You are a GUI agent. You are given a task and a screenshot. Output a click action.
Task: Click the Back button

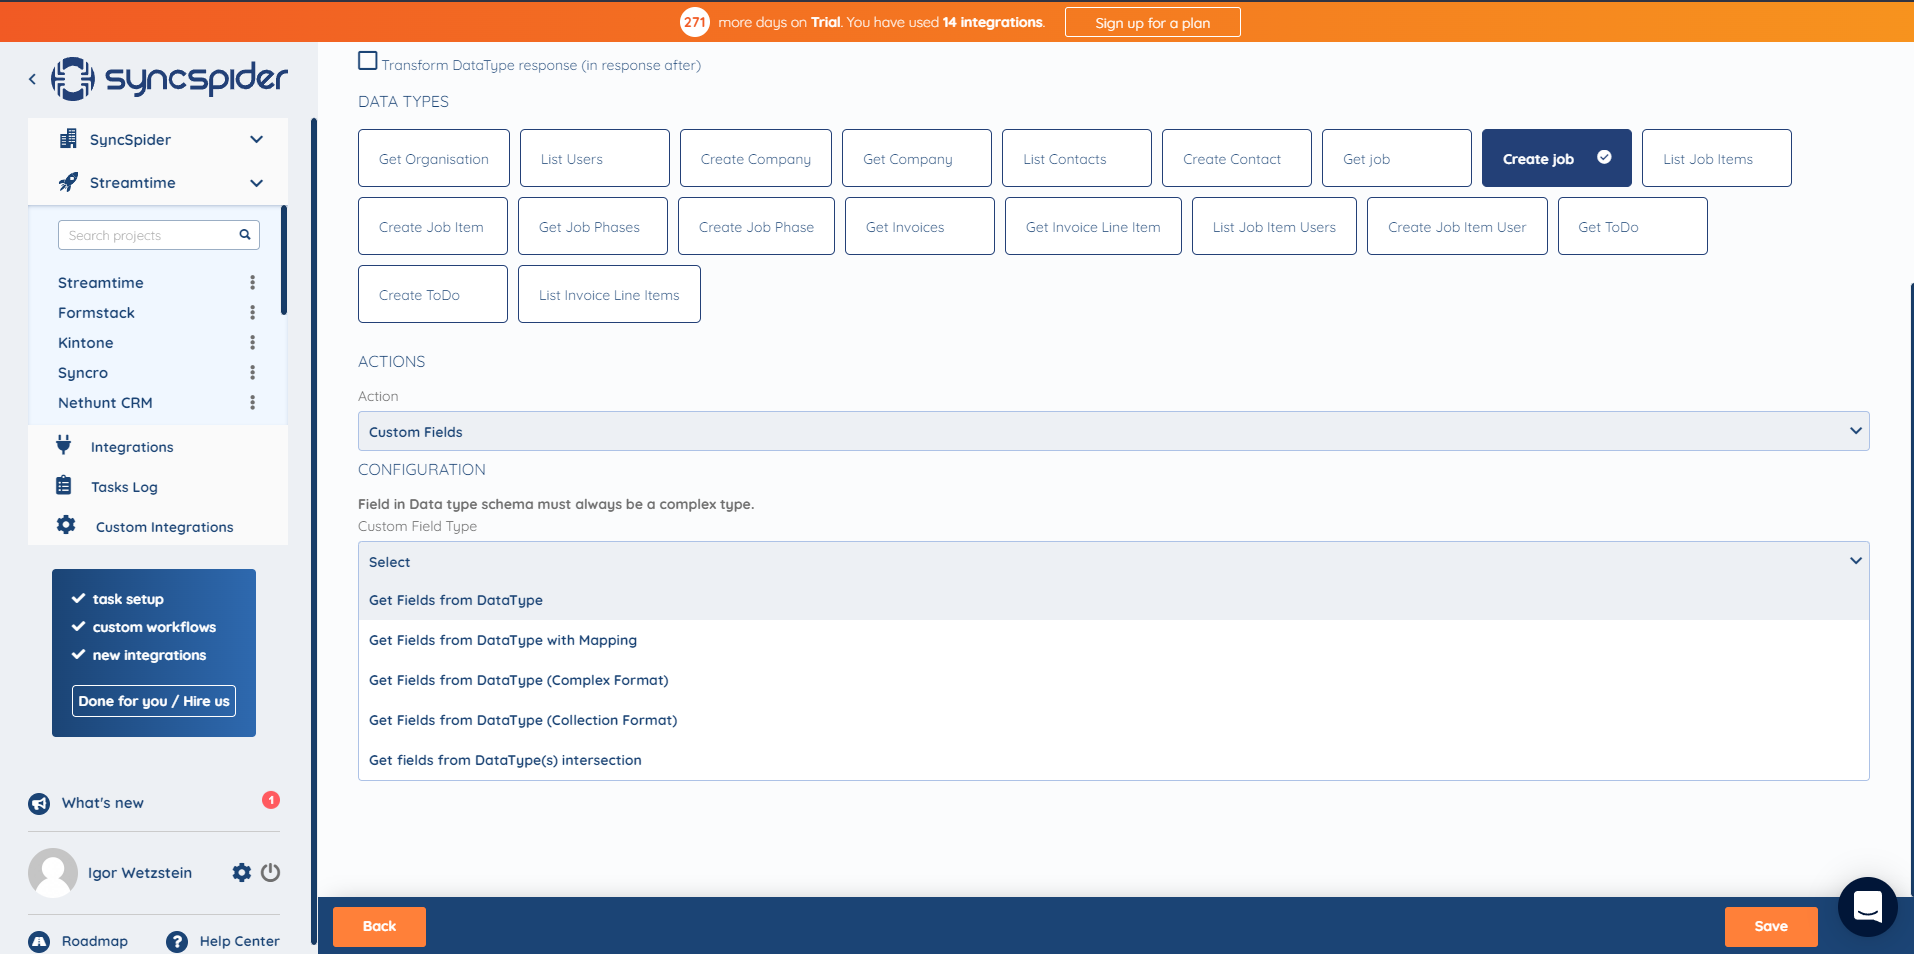tap(379, 926)
